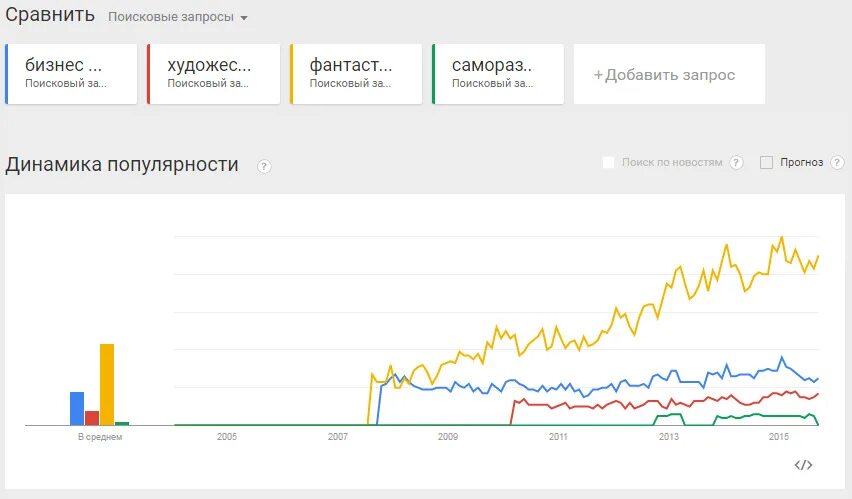Screen dimensions: 852x499
Task: Open embed code icon below chart
Action: tap(803, 465)
